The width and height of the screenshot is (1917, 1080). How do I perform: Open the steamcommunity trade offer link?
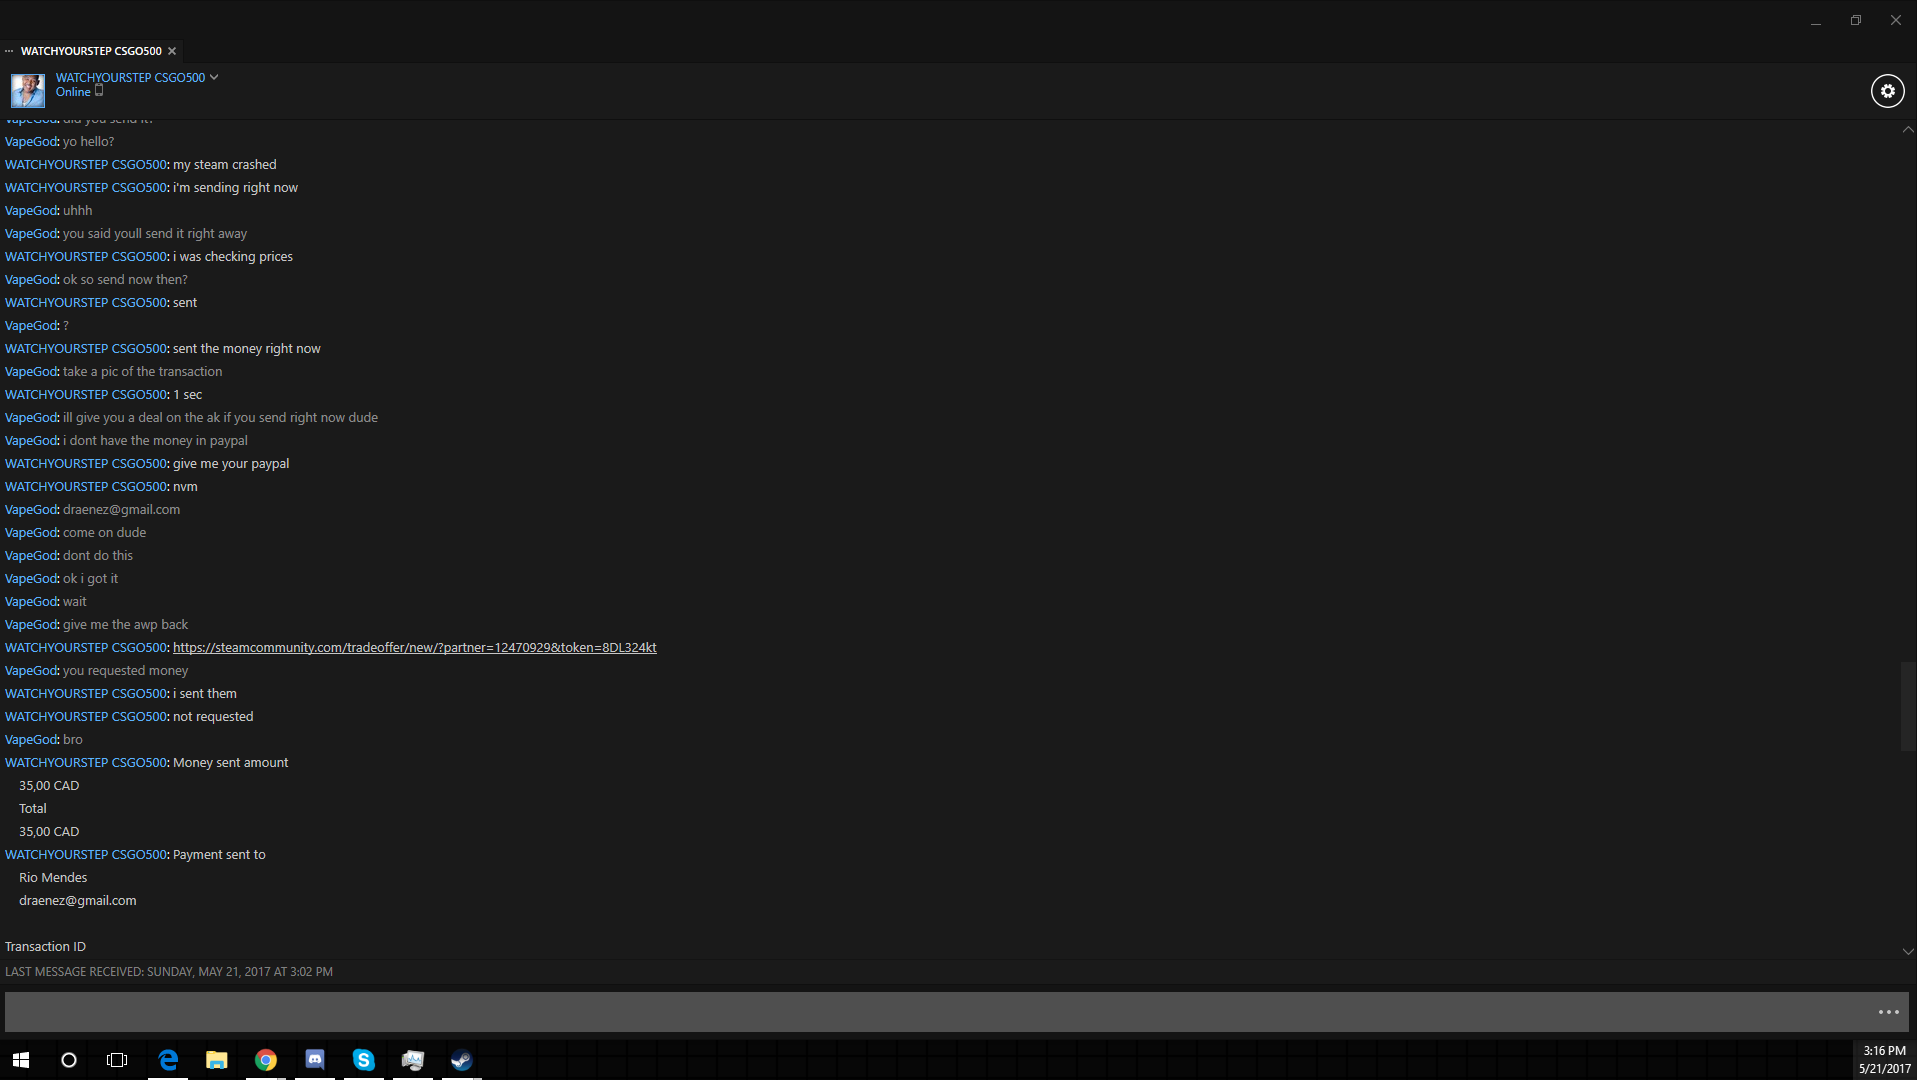click(x=415, y=648)
